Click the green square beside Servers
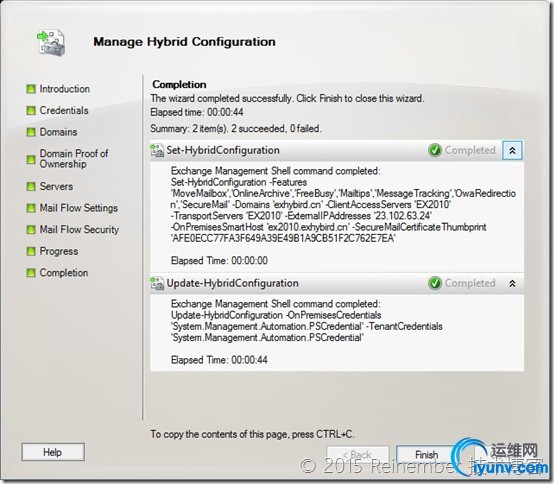554x484 pixels. point(31,186)
